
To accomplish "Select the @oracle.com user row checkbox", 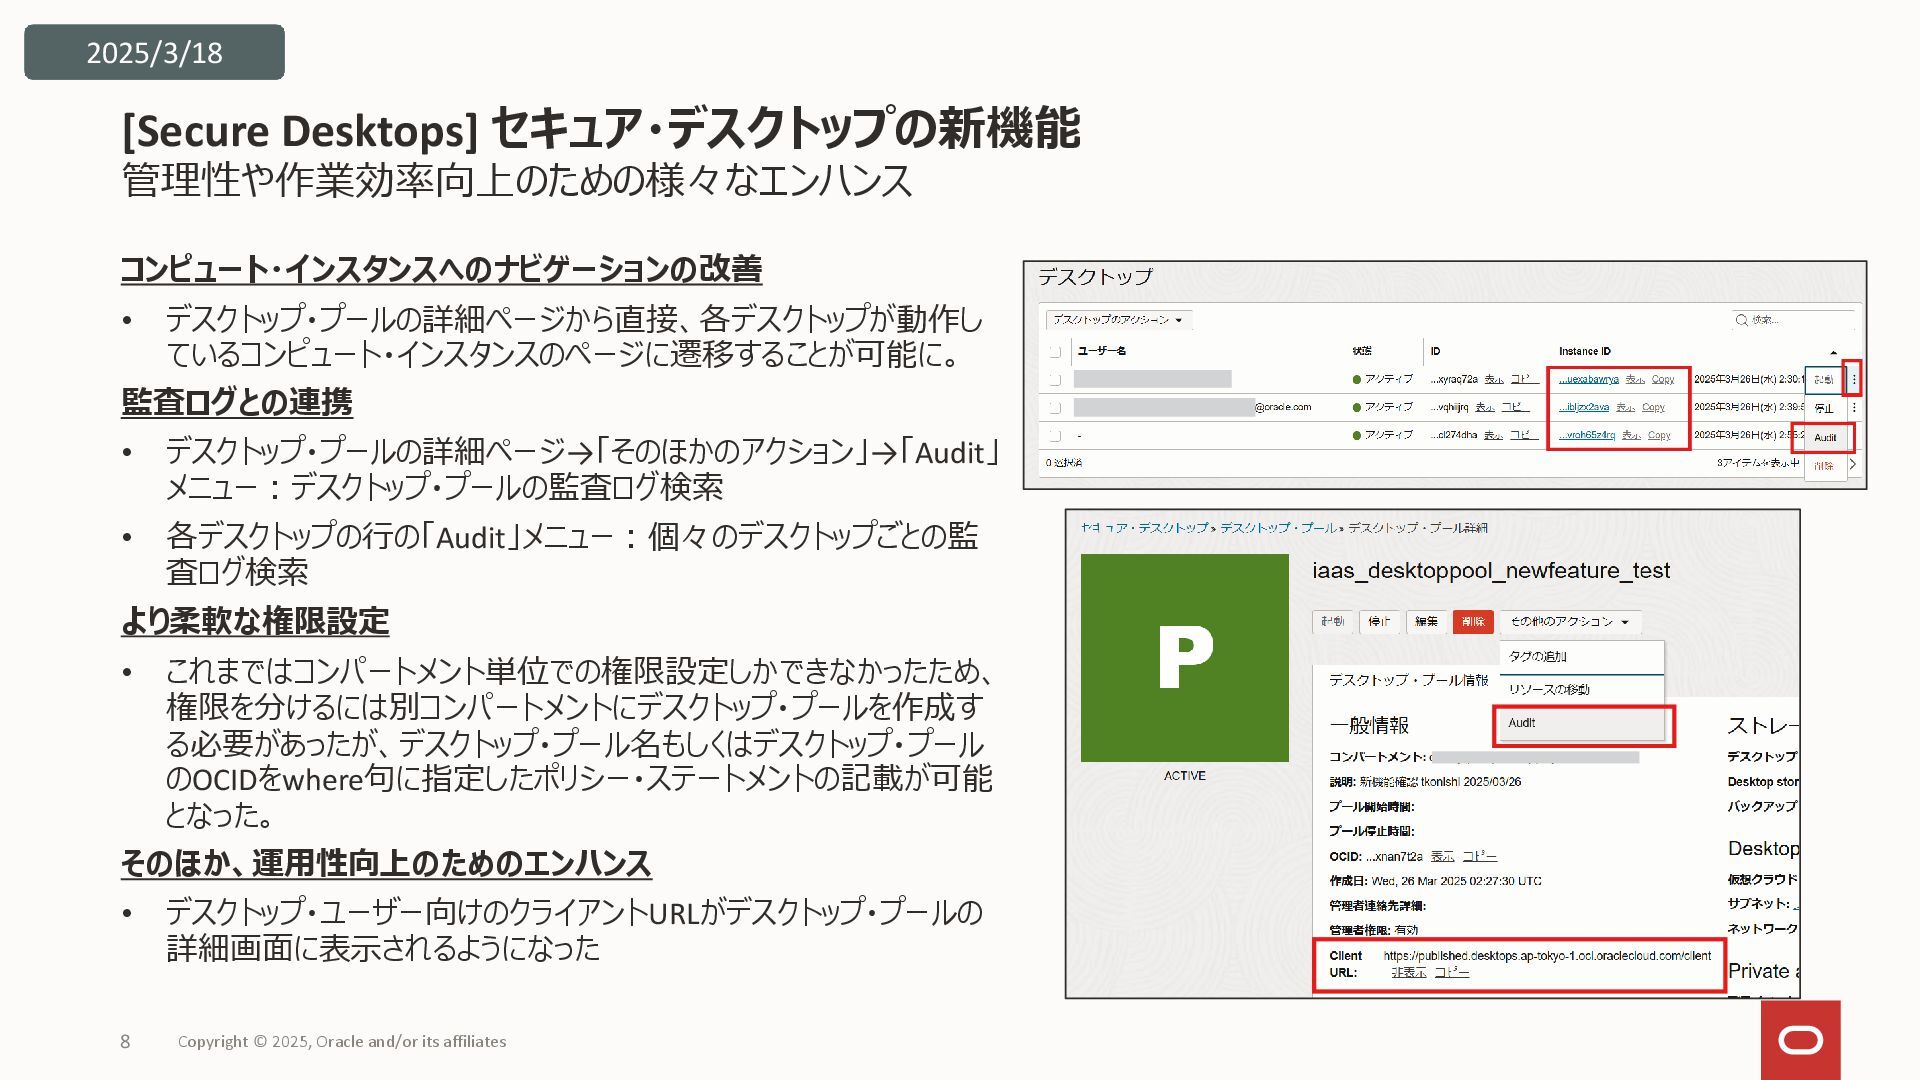I will tap(1055, 407).
